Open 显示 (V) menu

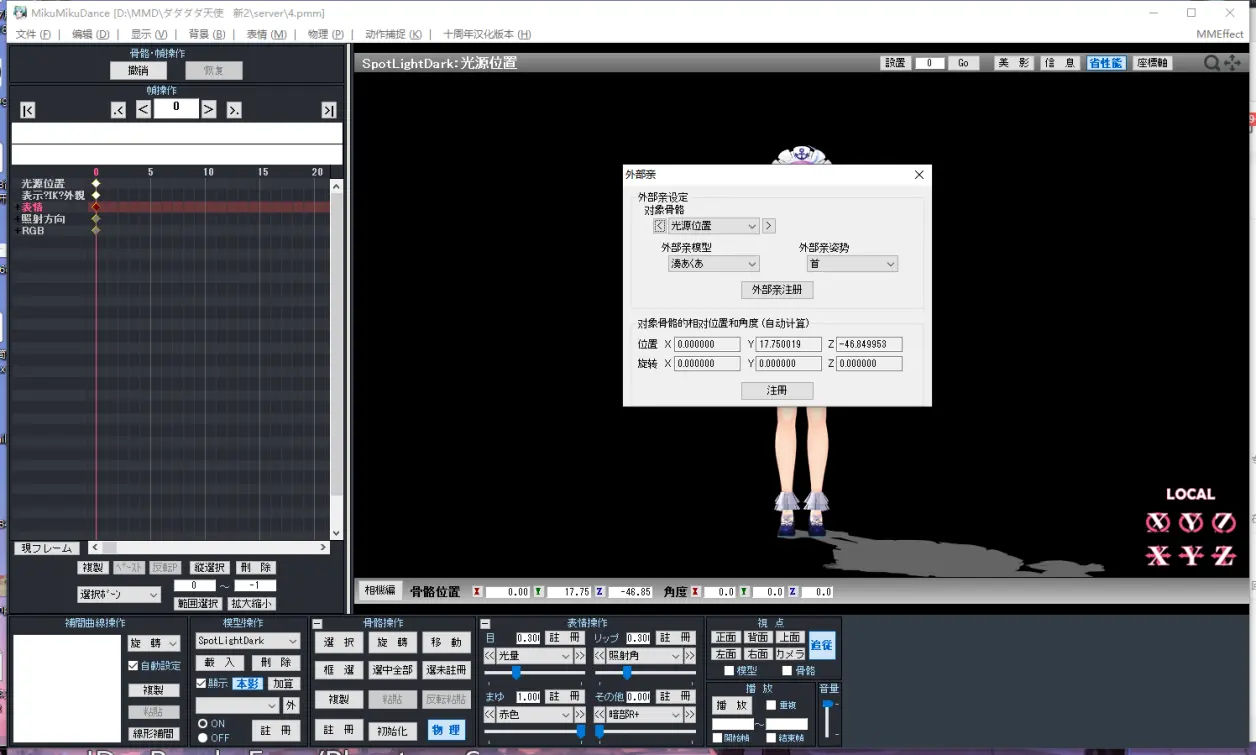pos(149,34)
